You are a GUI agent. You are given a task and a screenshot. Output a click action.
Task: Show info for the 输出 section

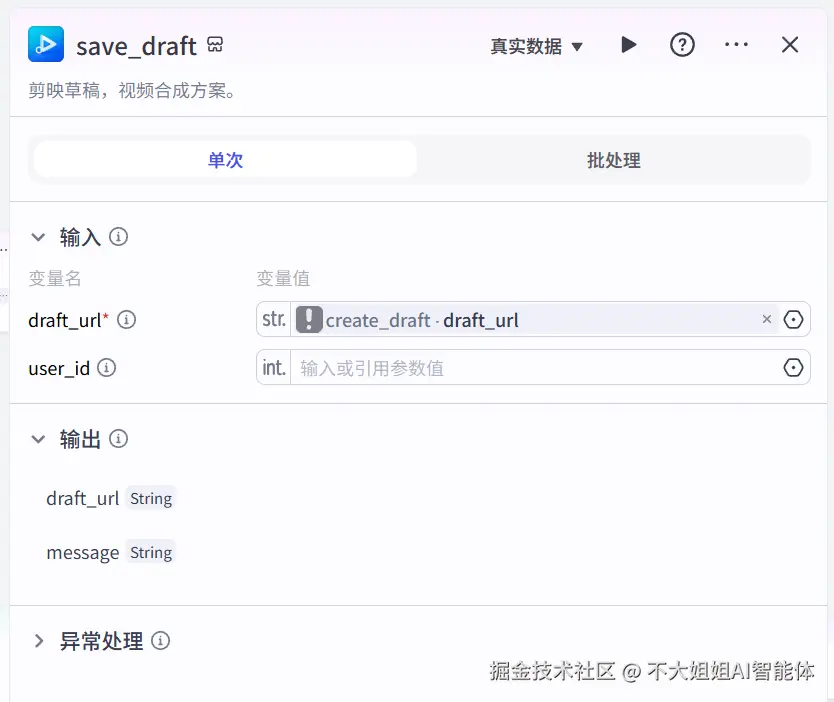118,439
